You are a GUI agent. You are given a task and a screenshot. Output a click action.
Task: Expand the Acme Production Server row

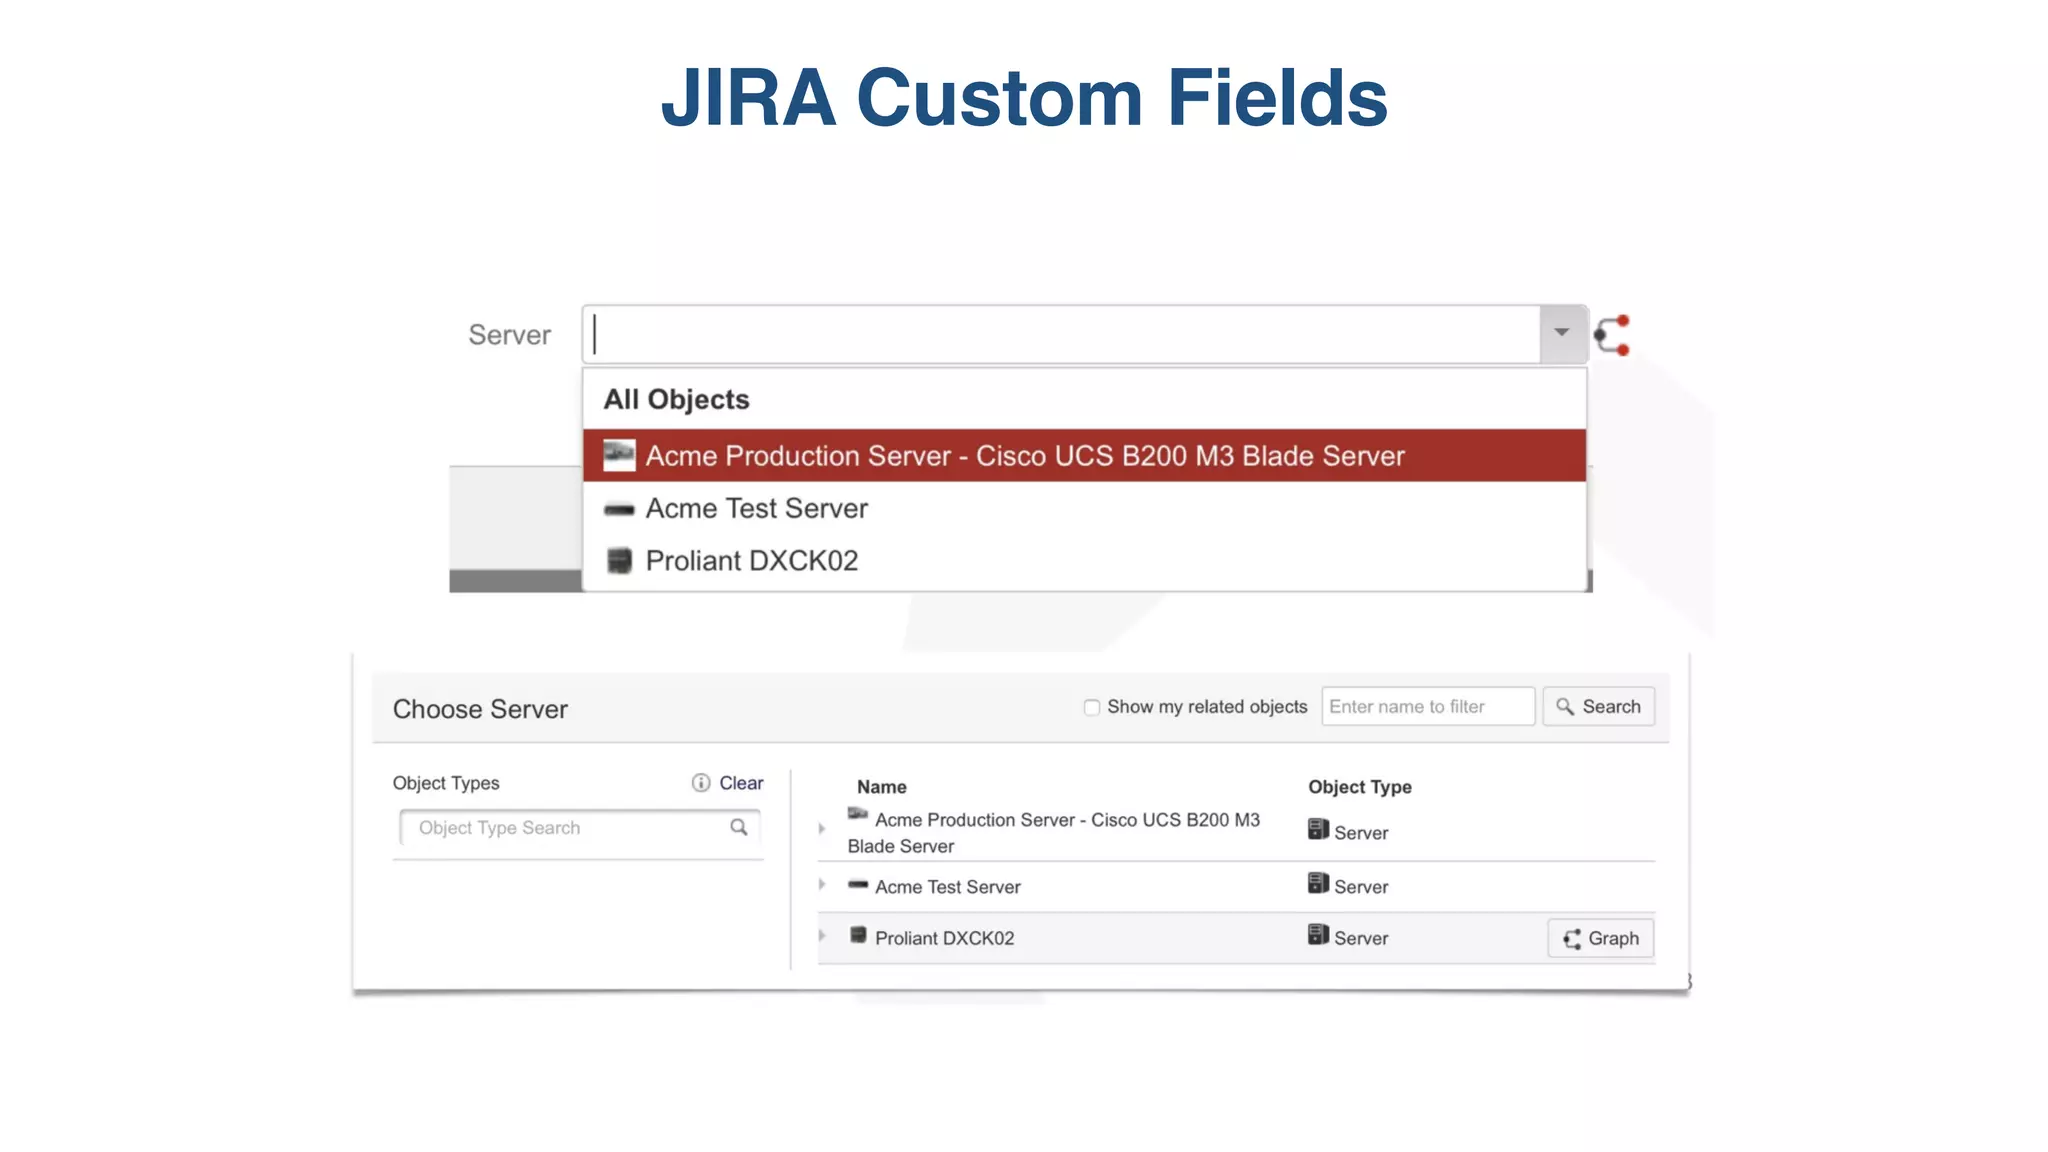coord(822,828)
